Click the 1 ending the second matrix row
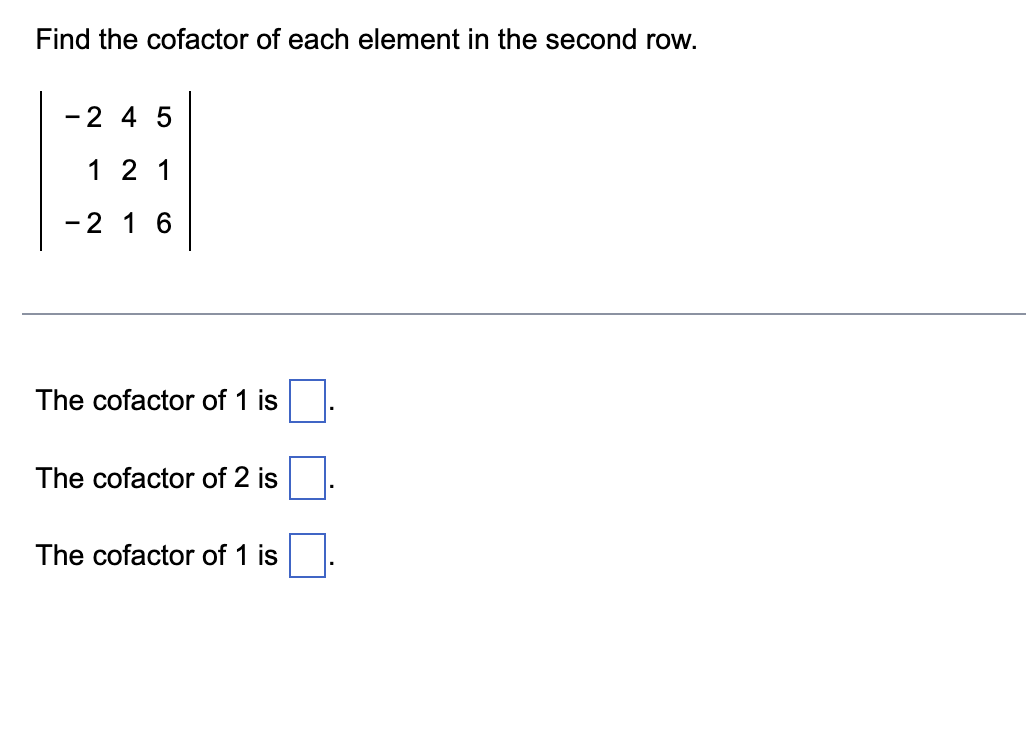This screenshot has height=730, width=1026. click(162, 170)
